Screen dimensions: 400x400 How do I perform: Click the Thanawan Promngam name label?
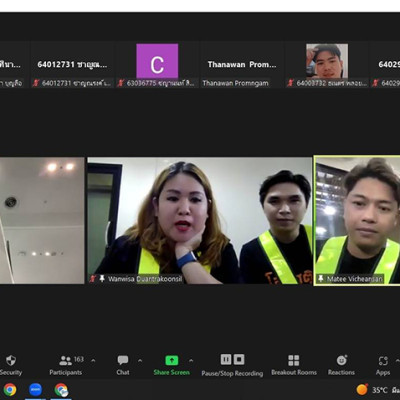click(x=235, y=83)
